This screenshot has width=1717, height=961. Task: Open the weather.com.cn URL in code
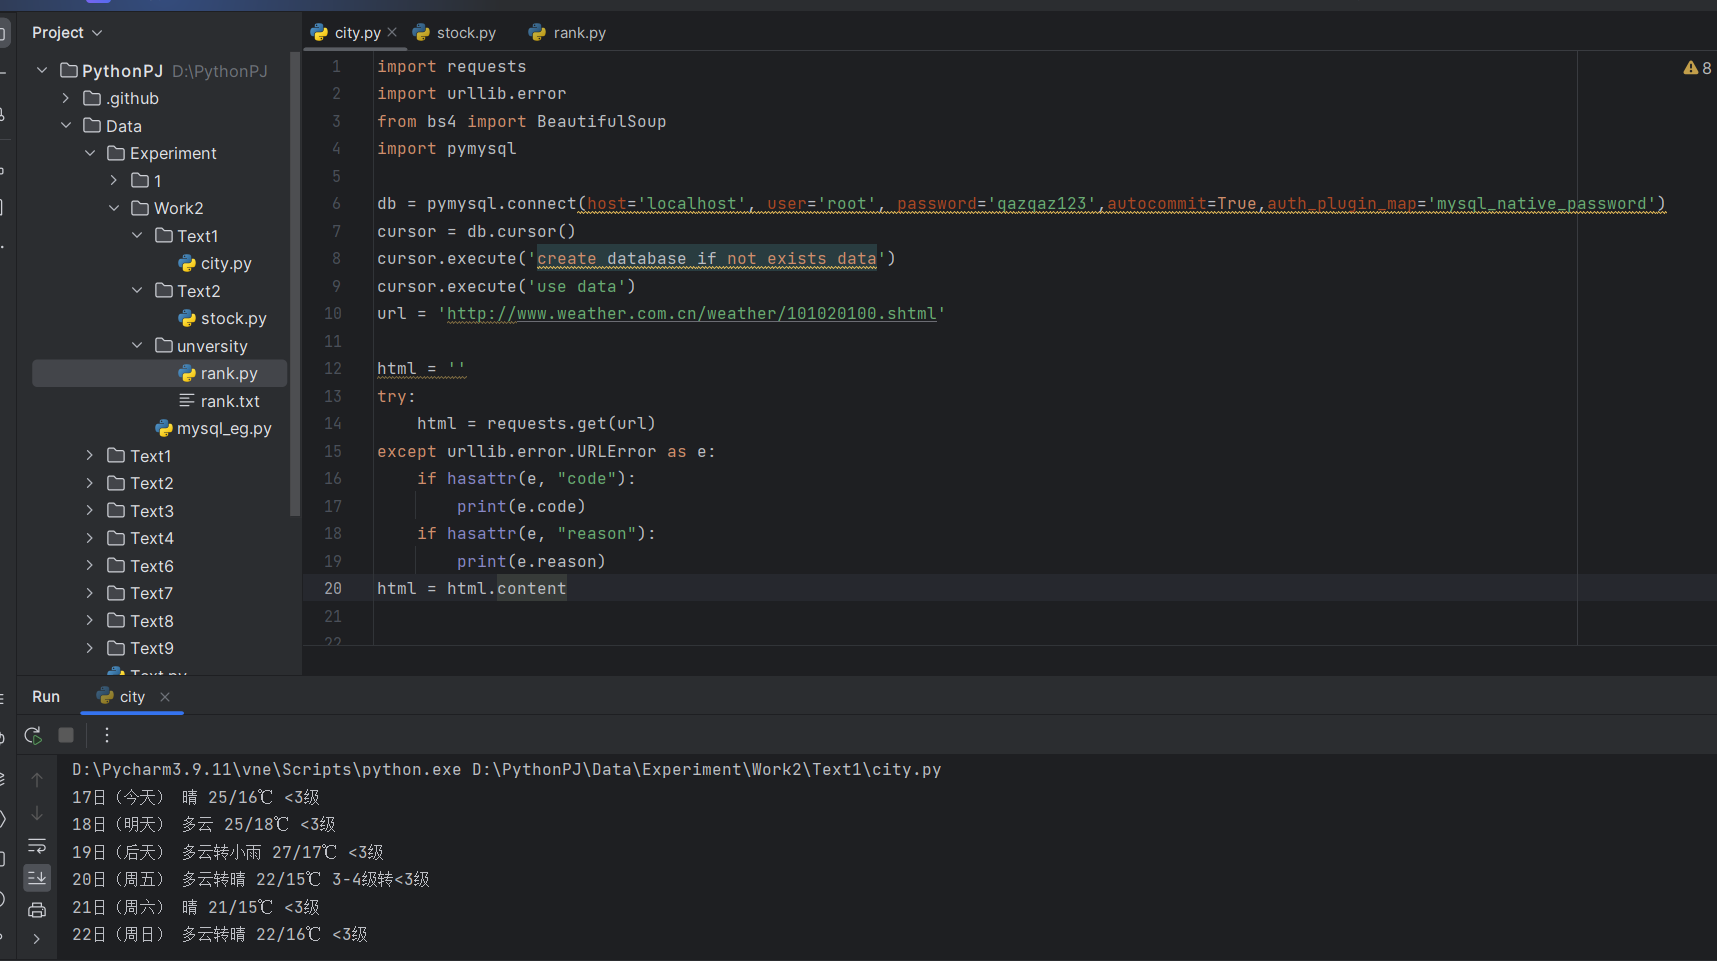pyautogui.click(x=691, y=314)
